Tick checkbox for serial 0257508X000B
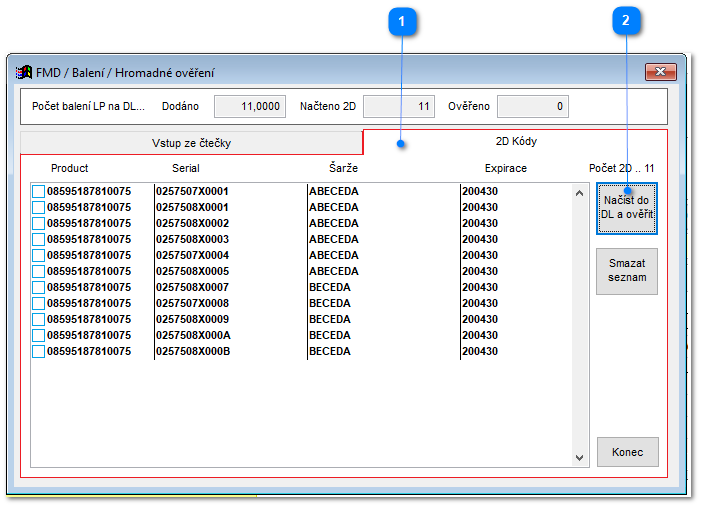The width and height of the screenshot is (701, 507). point(38,351)
